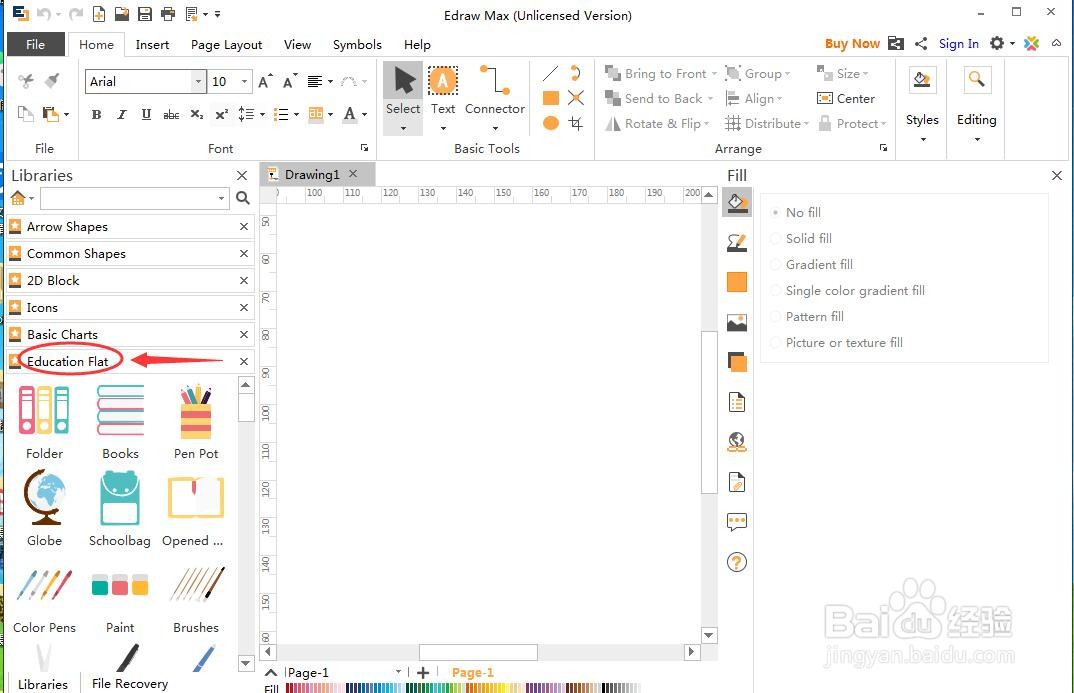Image resolution: width=1074 pixels, height=693 pixels.
Task: Open the font size dropdown
Action: tap(244, 81)
